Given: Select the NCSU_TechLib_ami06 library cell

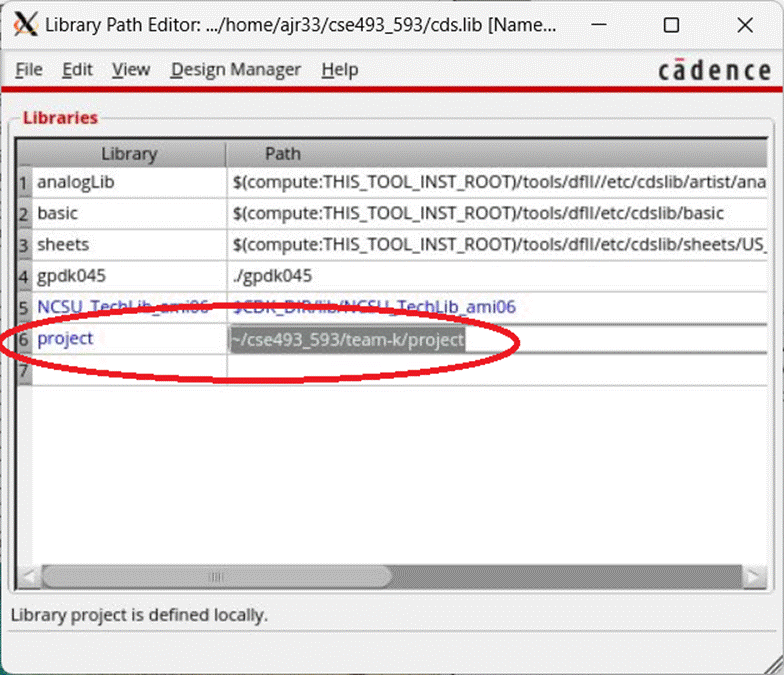Looking at the screenshot, I should [x=129, y=306].
